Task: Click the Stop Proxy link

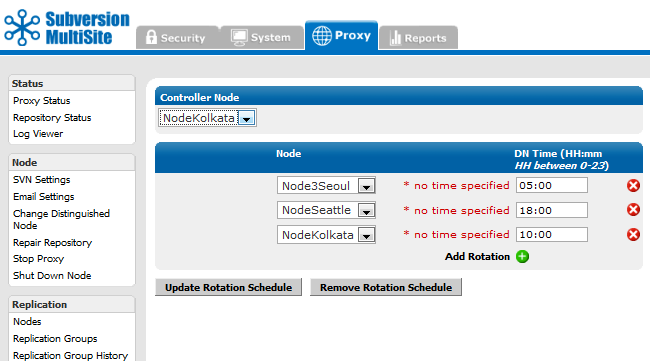Action: click(38, 259)
